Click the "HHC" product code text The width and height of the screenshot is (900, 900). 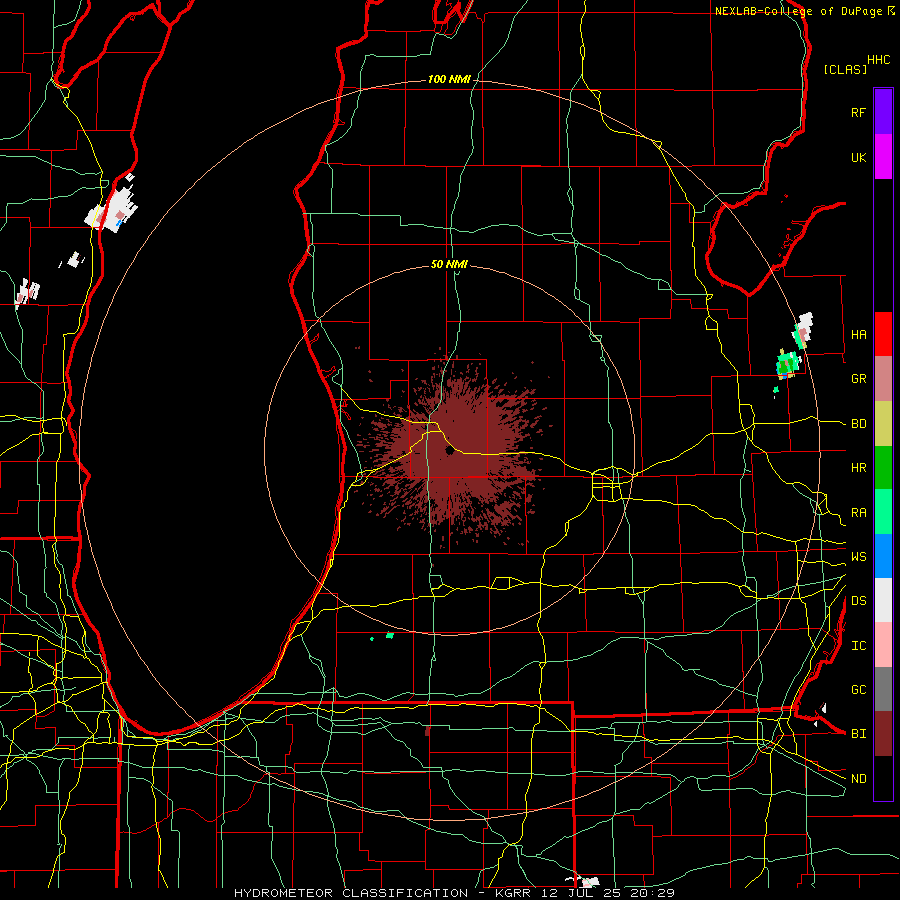pyautogui.click(x=878, y=60)
